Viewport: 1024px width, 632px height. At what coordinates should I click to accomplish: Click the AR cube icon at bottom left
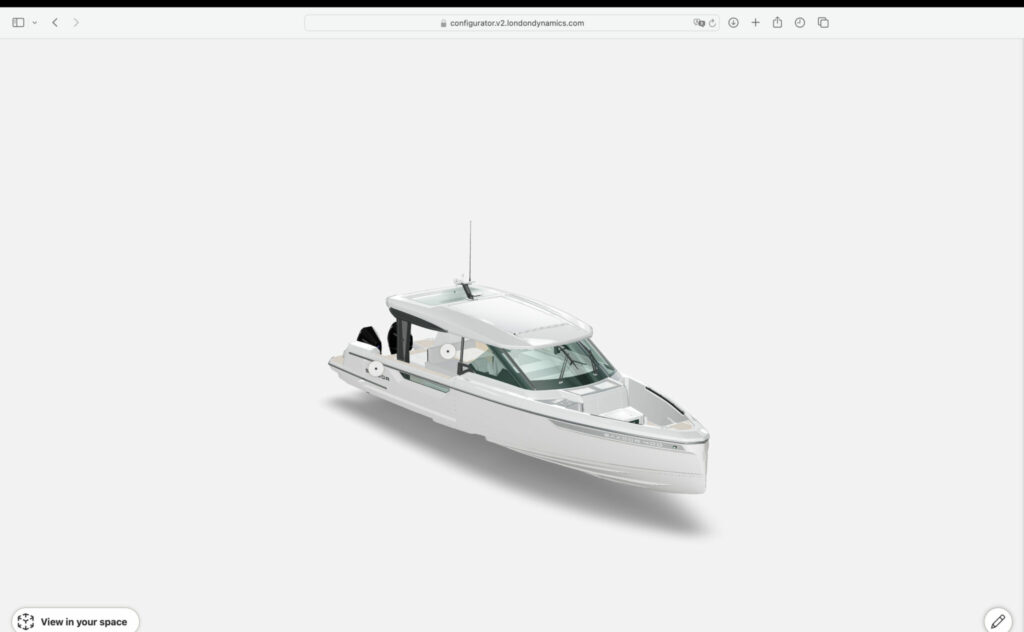coord(26,621)
